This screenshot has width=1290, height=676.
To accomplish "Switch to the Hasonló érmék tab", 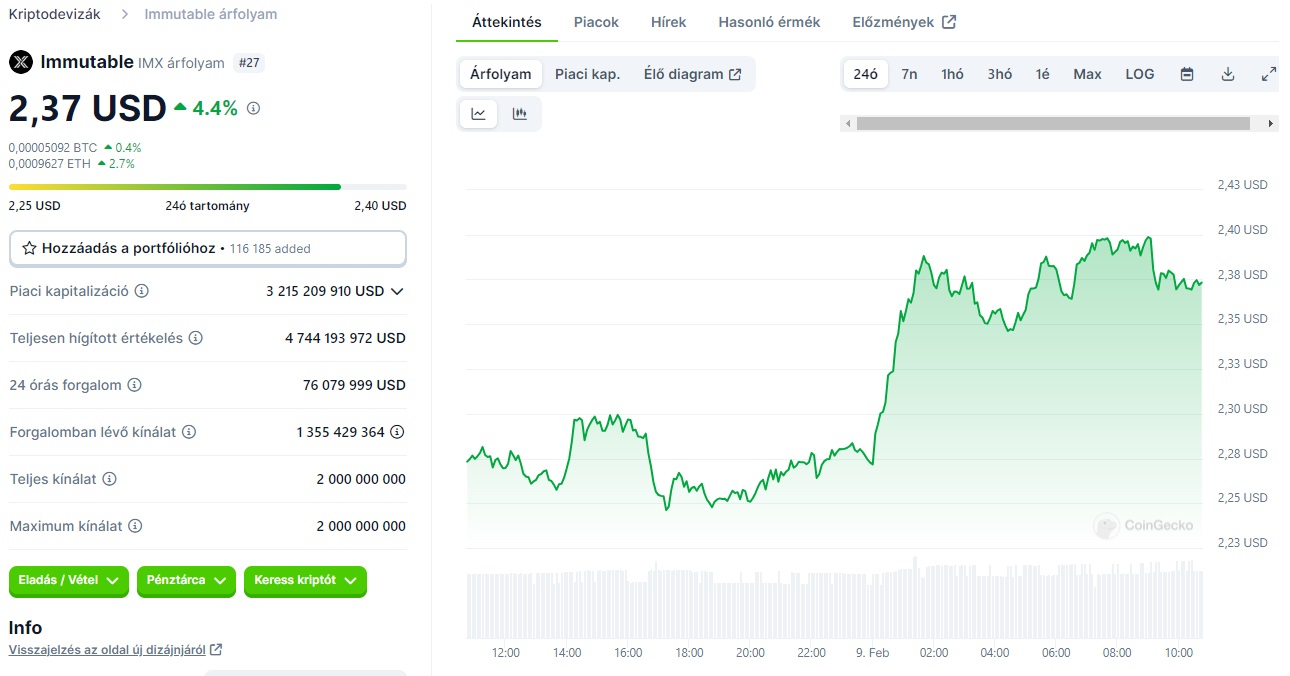I will [x=770, y=22].
